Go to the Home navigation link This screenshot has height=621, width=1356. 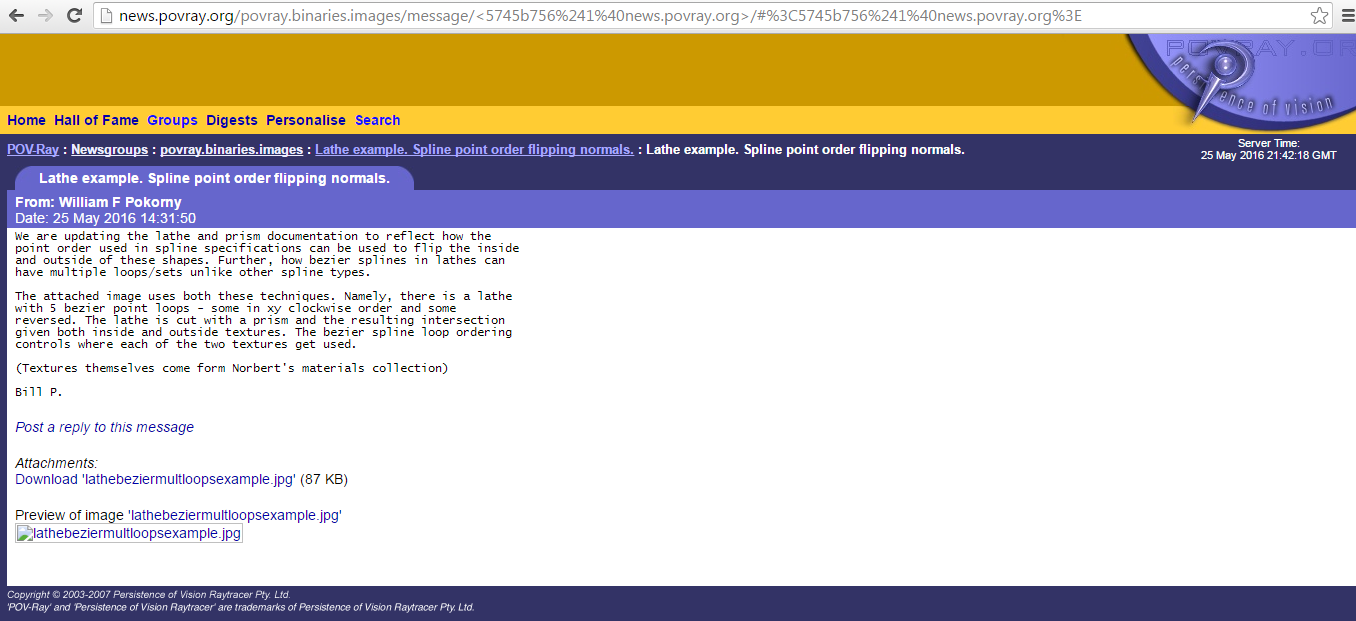pyautogui.click(x=26, y=120)
